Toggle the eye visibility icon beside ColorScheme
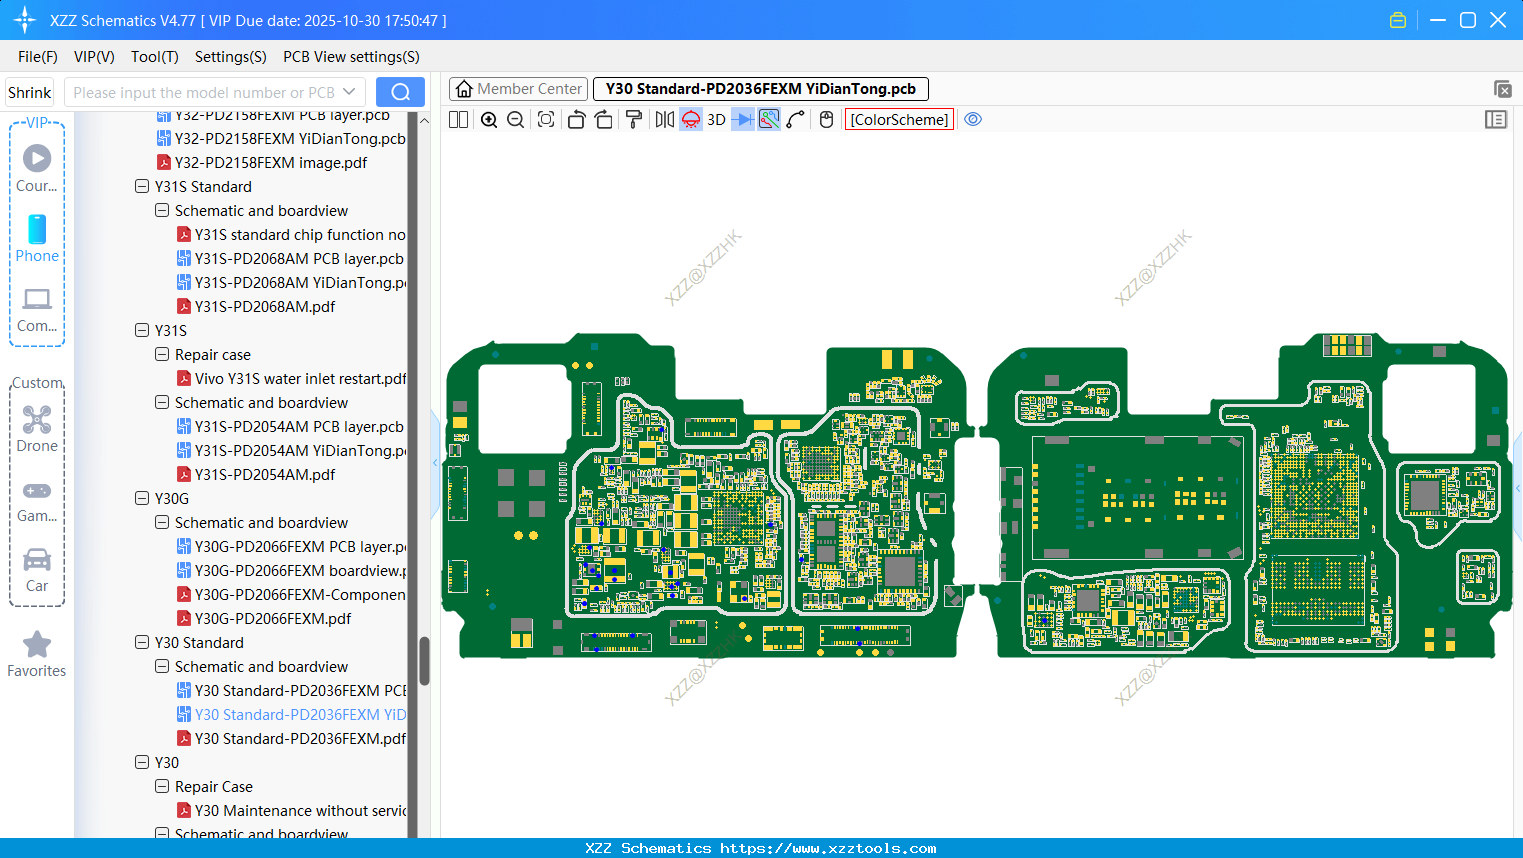The image size is (1523, 858). pos(973,119)
